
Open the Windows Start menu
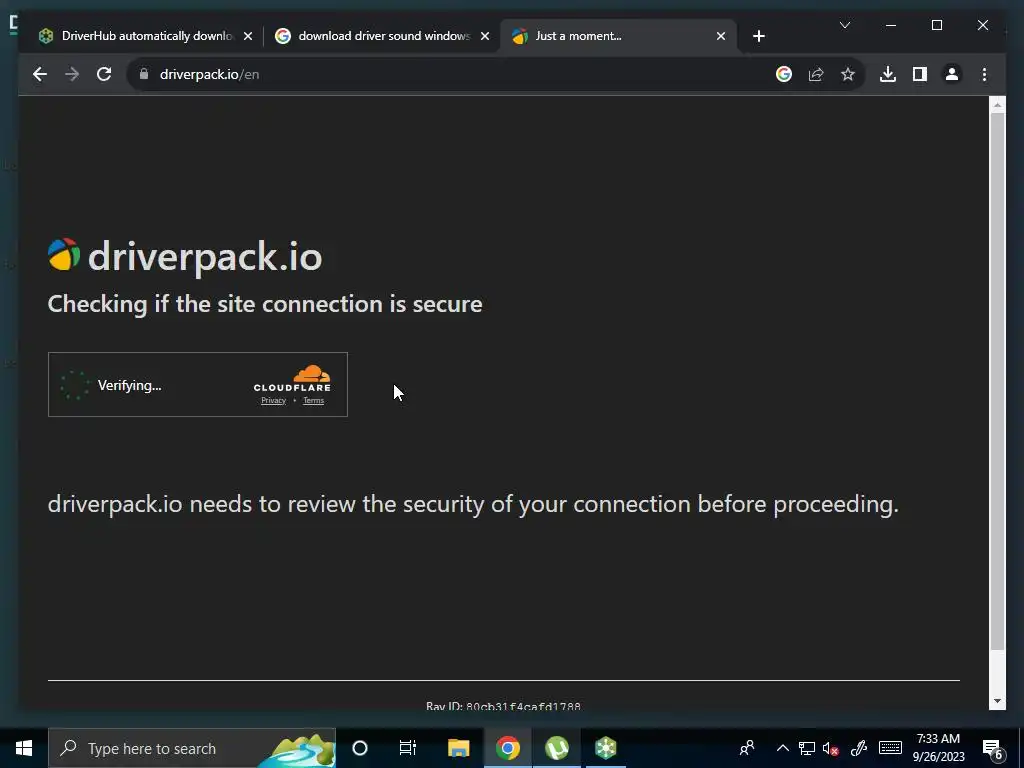pyautogui.click(x=24, y=748)
